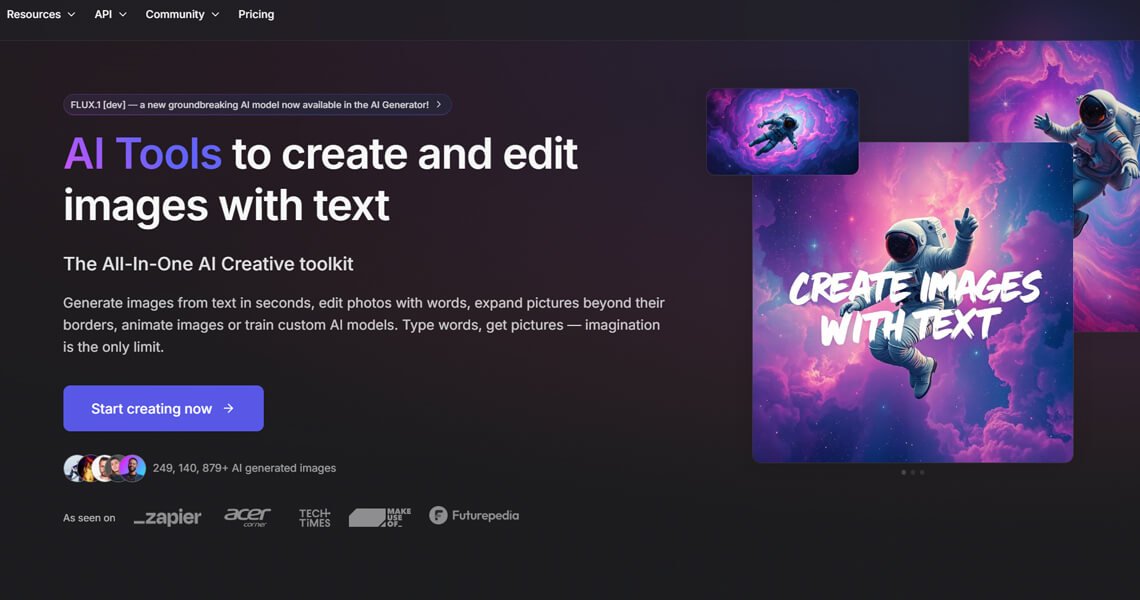Select the first carousel dot indicator

[x=903, y=472]
